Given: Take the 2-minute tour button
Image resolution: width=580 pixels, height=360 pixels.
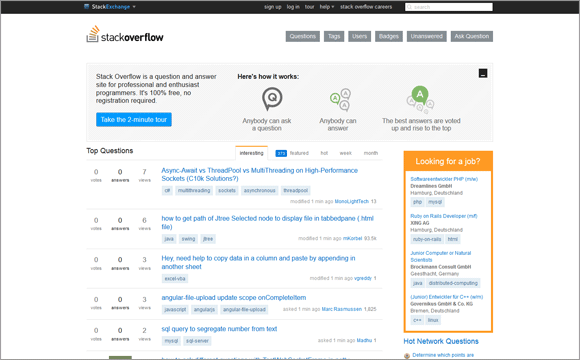Looking at the screenshot, I should (134, 120).
